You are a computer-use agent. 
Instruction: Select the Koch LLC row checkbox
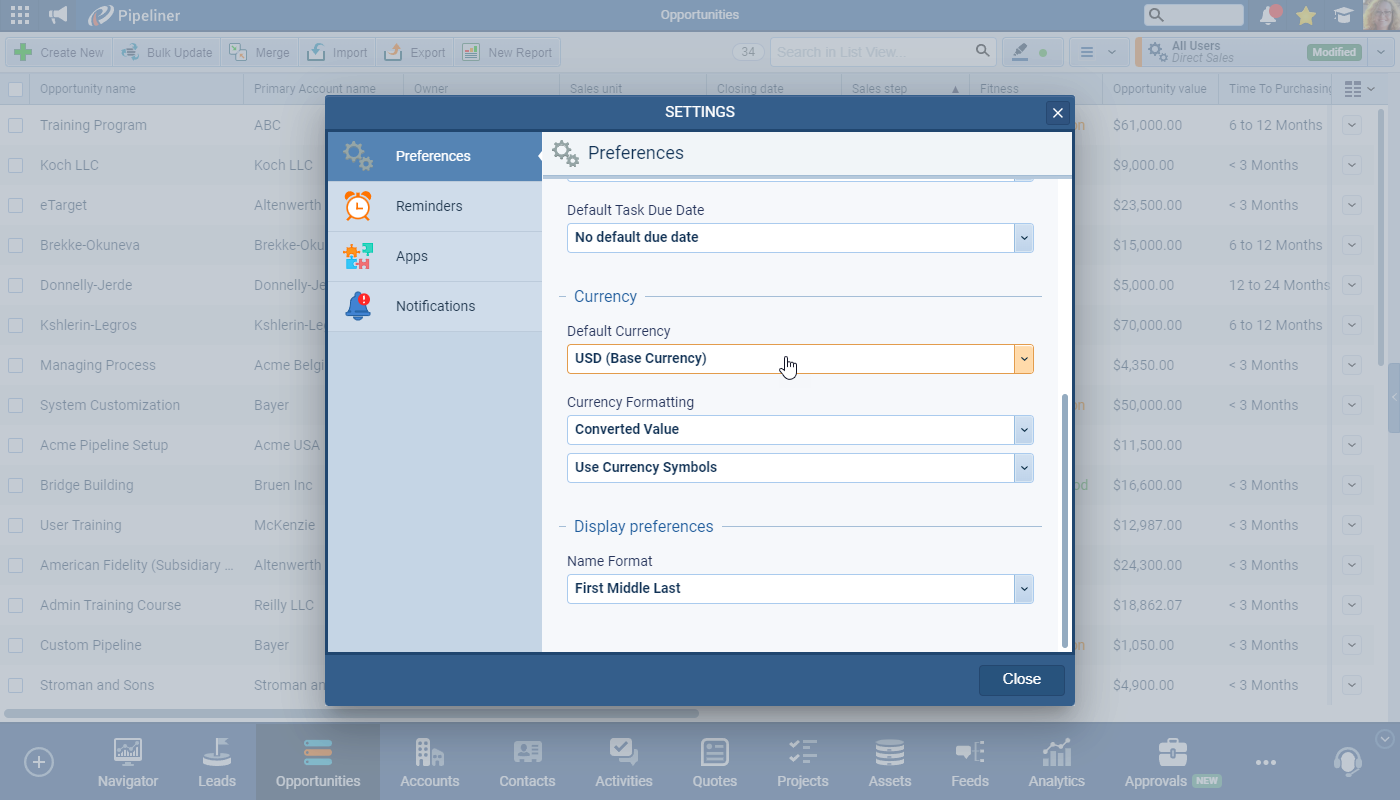pyautogui.click(x=16, y=165)
